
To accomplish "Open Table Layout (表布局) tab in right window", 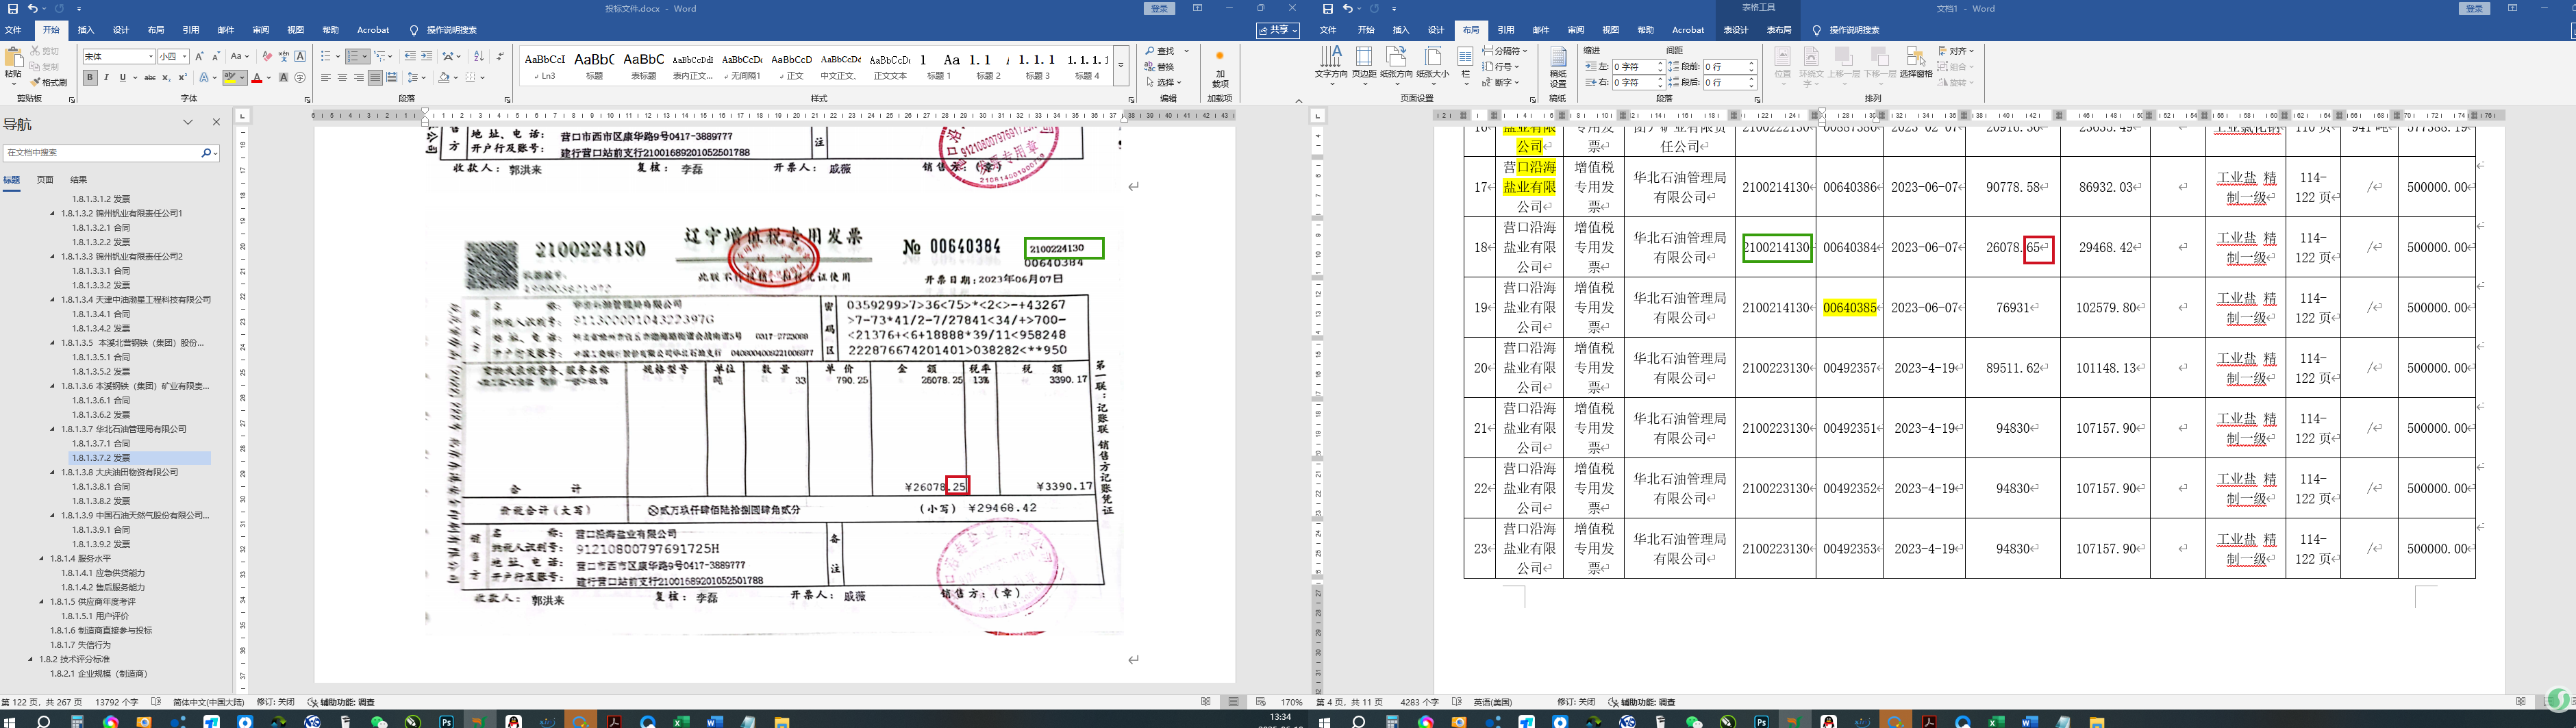I will pyautogui.click(x=1779, y=30).
